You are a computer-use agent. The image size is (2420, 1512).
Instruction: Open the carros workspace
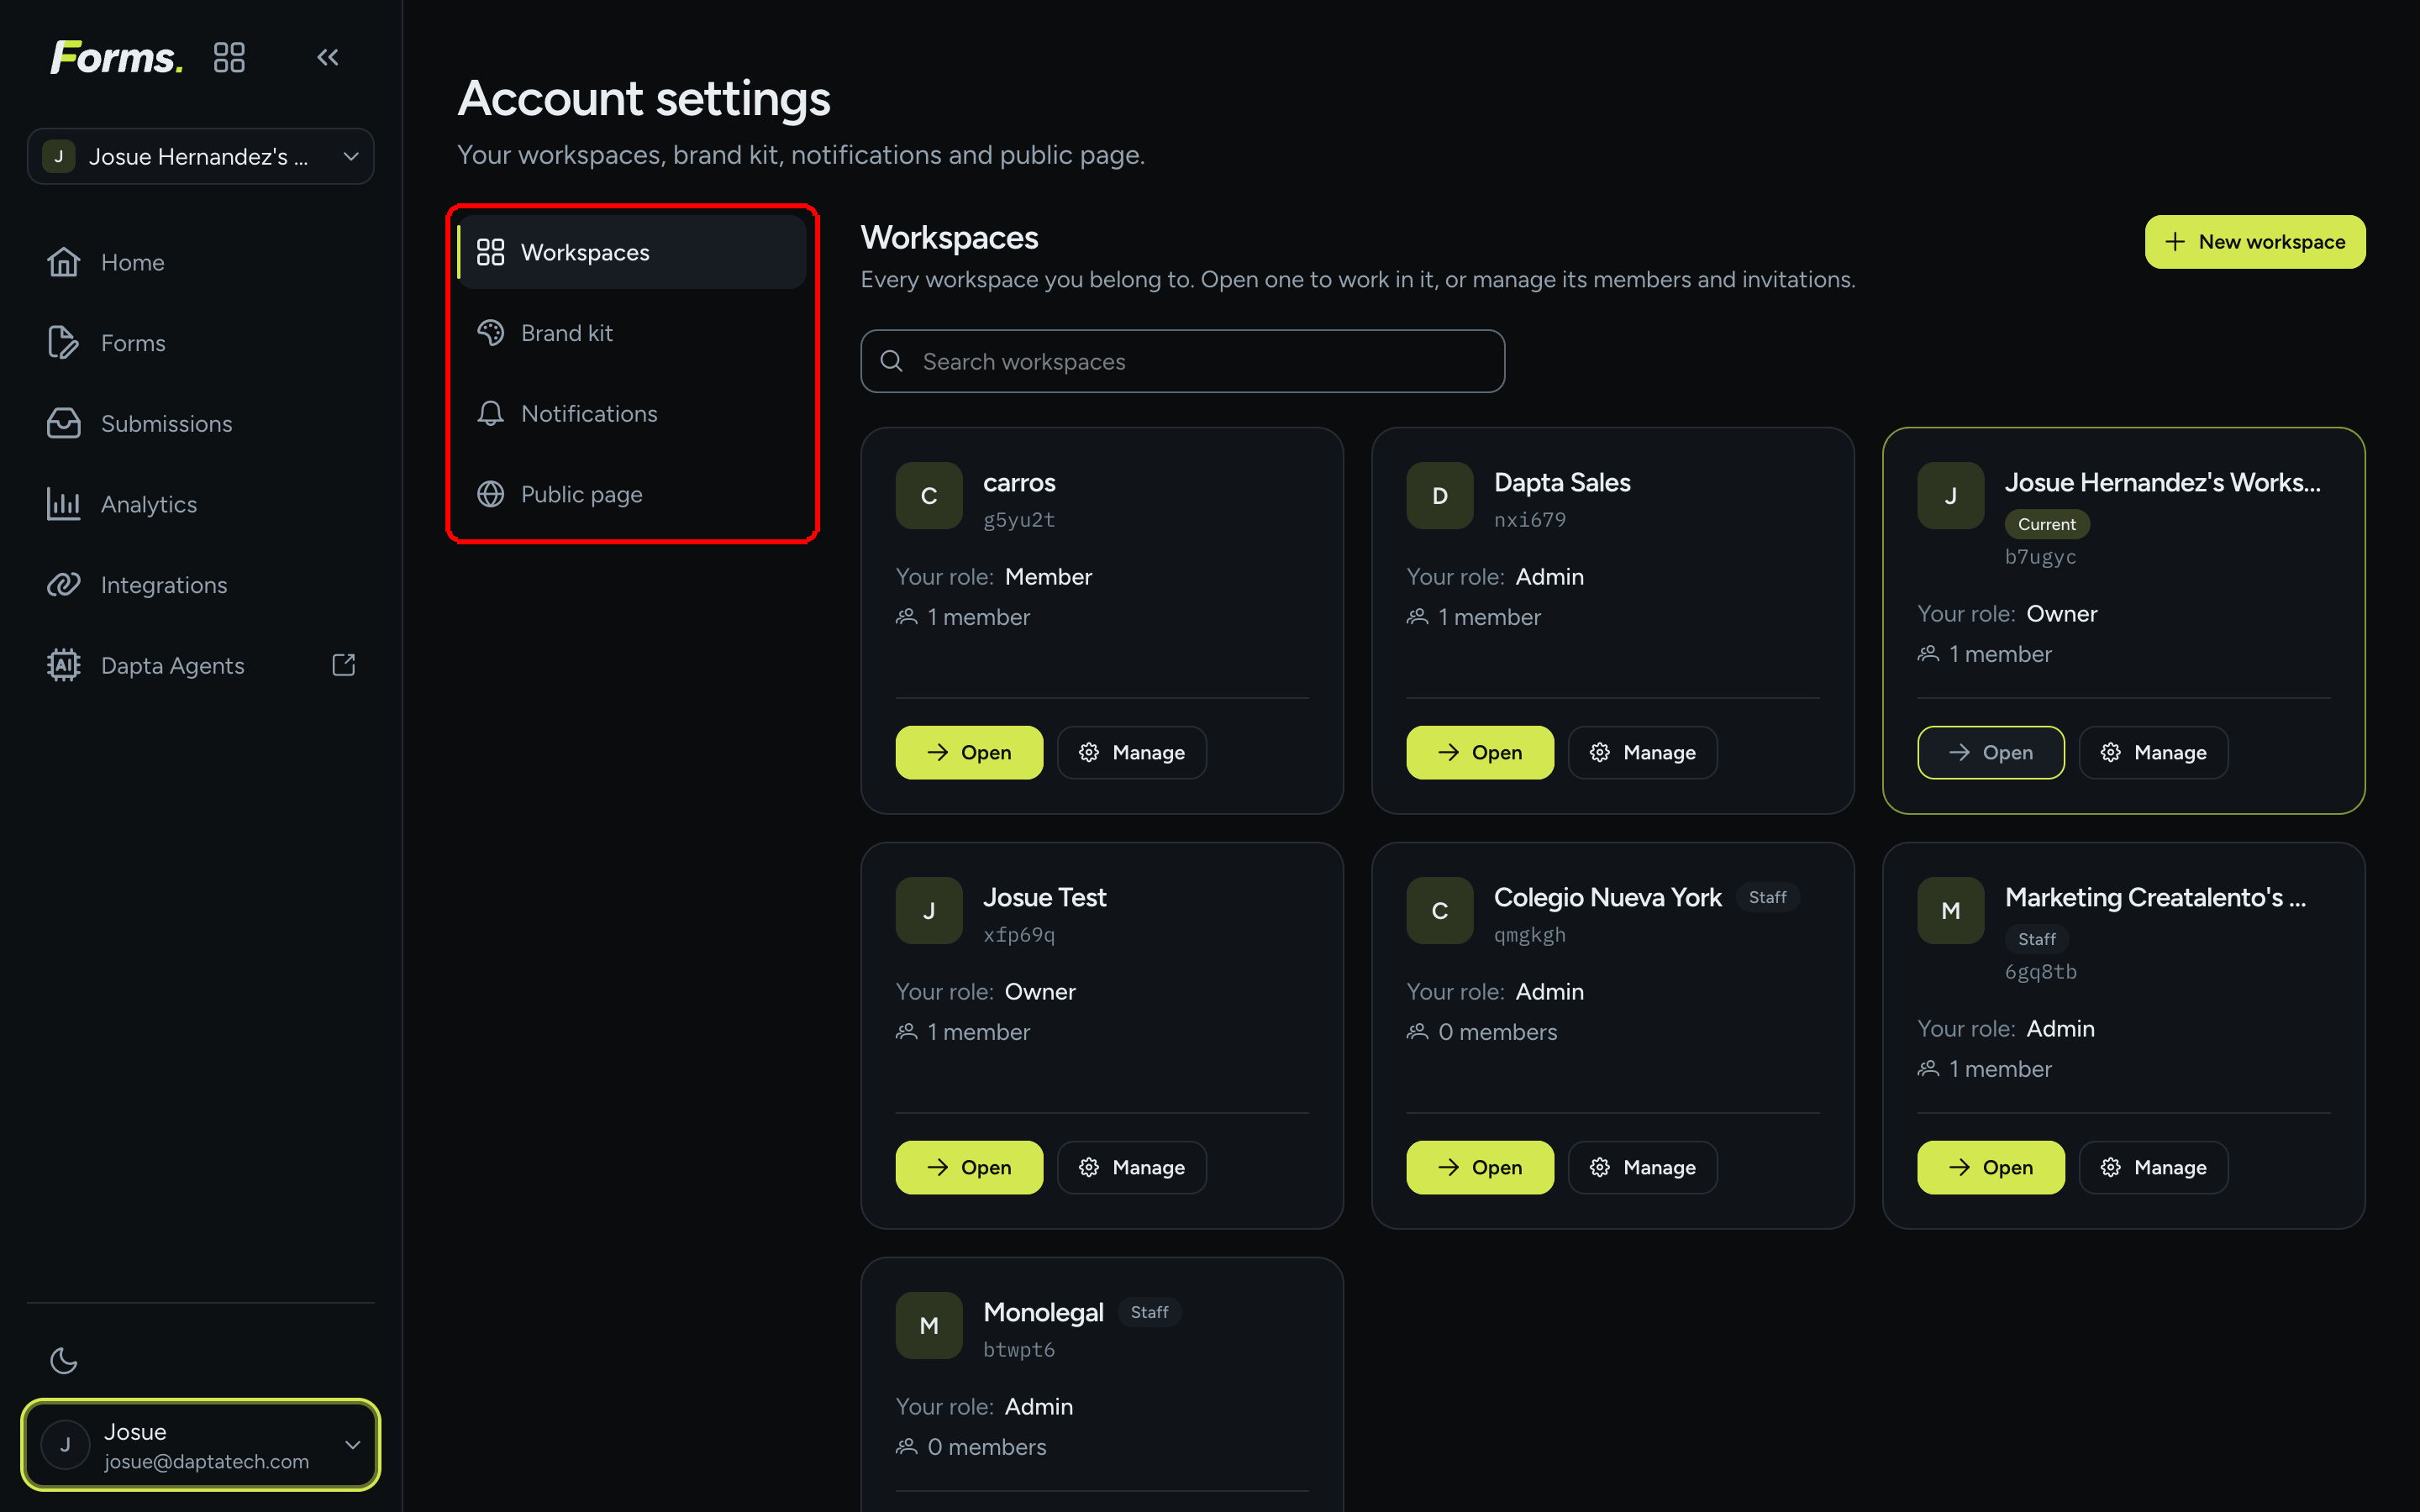point(969,752)
